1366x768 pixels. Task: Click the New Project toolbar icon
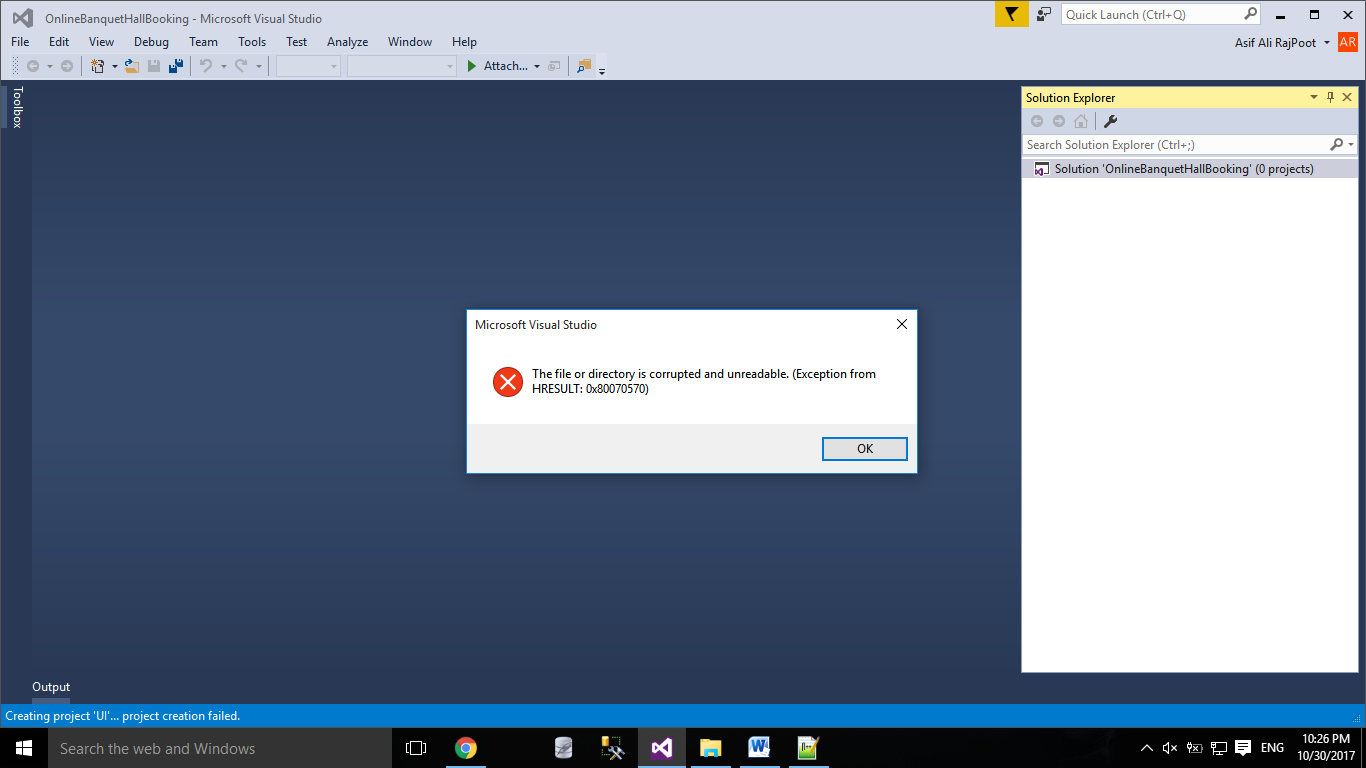tap(97, 66)
